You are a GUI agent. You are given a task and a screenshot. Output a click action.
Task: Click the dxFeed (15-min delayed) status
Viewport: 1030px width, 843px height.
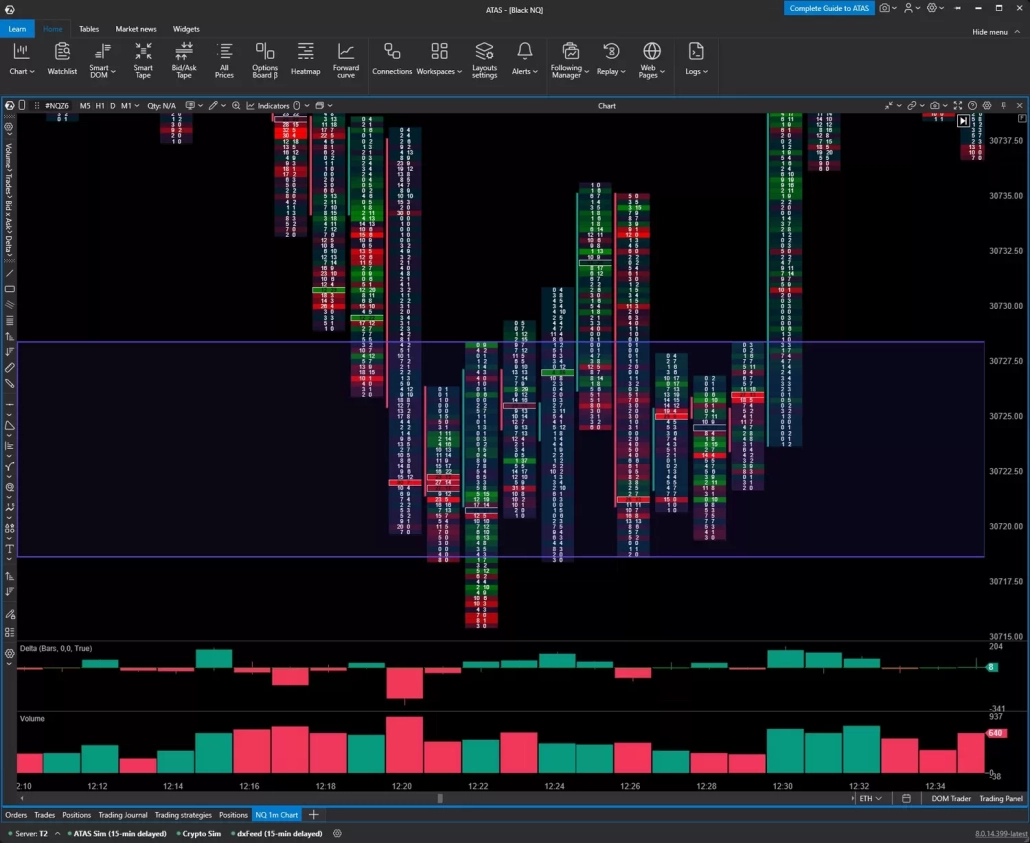coord(279,833)
